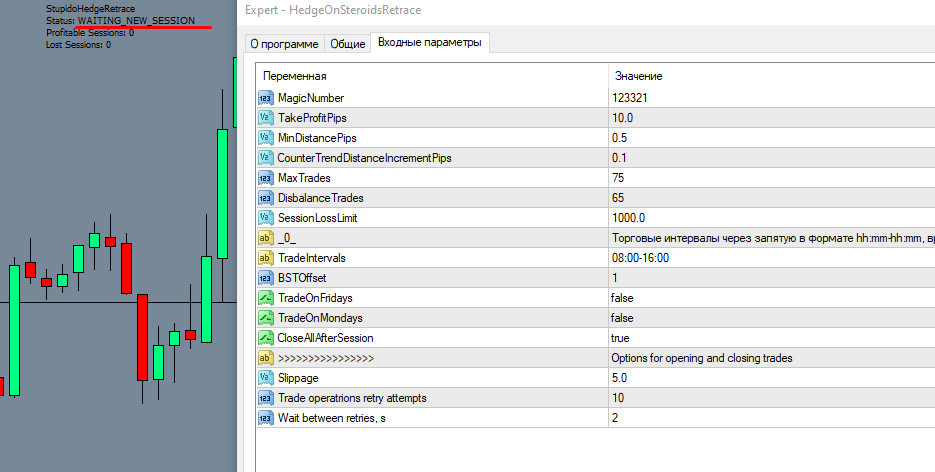The height and width of the screenshot is (472, 935).
Task: Select the MinDistancePips value 0.5
Action: pyautogui.click(x=620, y=138)
